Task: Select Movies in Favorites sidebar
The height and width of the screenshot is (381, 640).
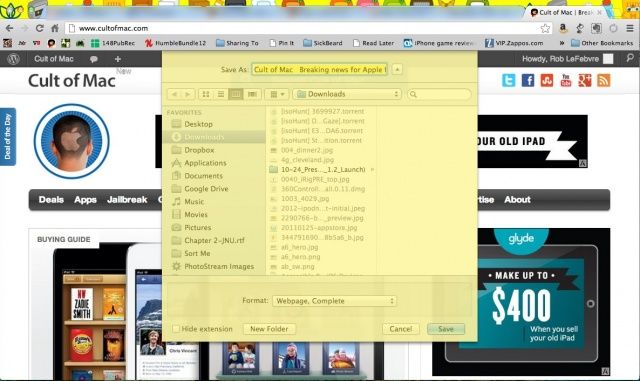Action: pos(196,215)
